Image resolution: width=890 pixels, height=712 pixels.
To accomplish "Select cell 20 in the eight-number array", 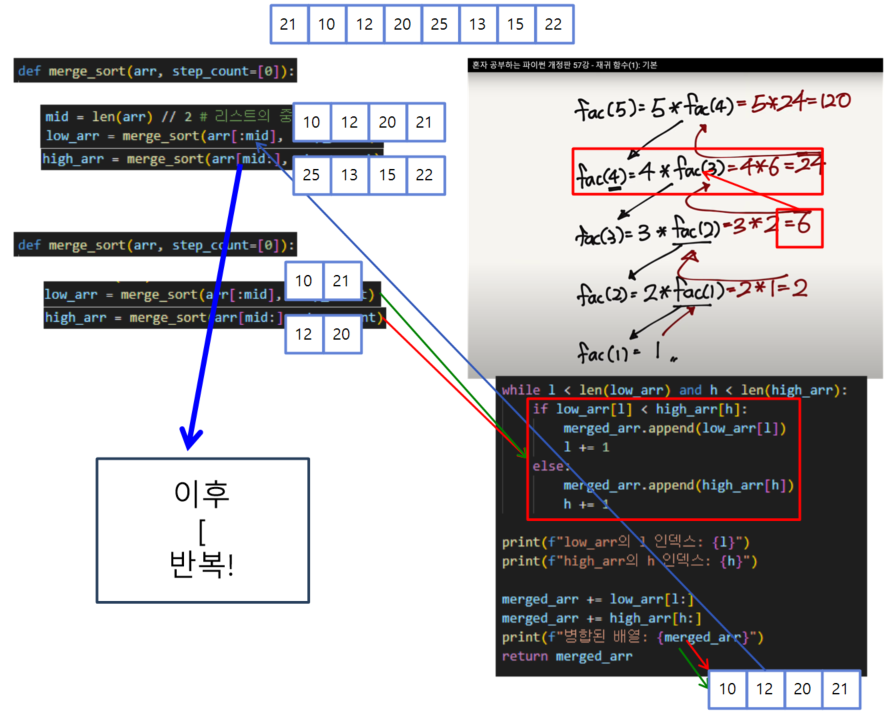I will (402, 24).
